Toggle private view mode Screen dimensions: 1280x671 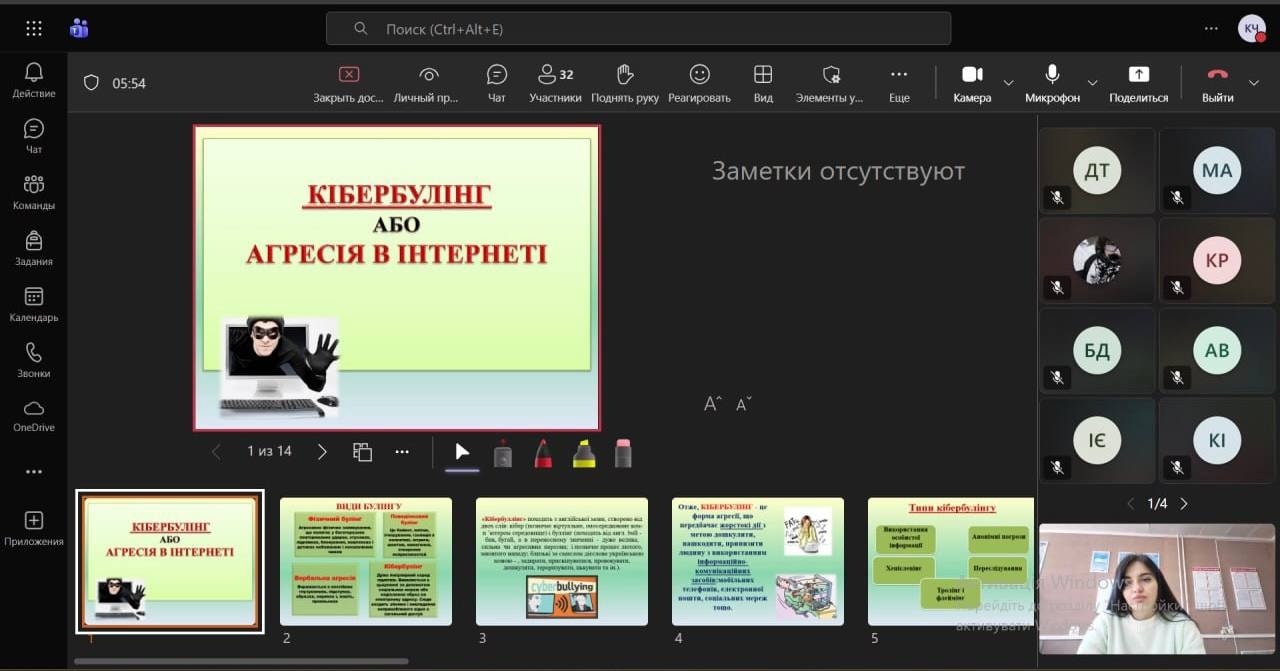[x=428, y=75]
